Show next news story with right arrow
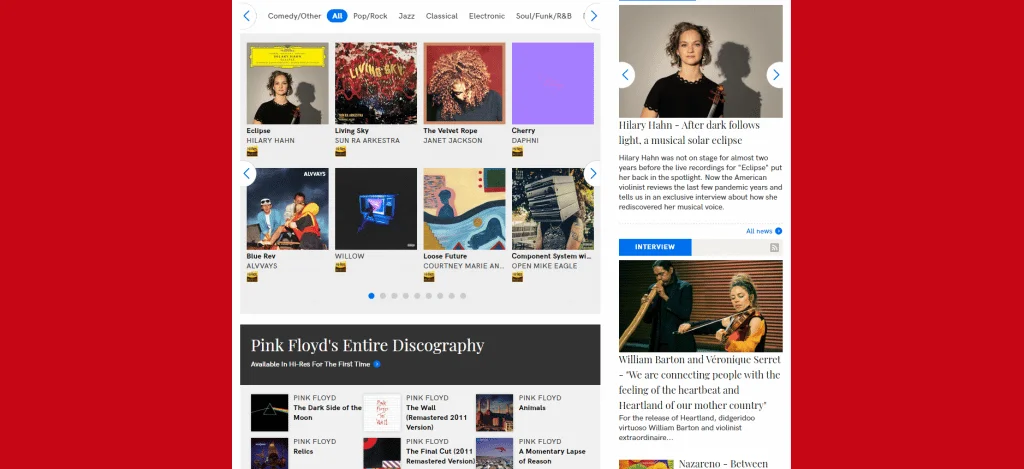 click(775, 75)
